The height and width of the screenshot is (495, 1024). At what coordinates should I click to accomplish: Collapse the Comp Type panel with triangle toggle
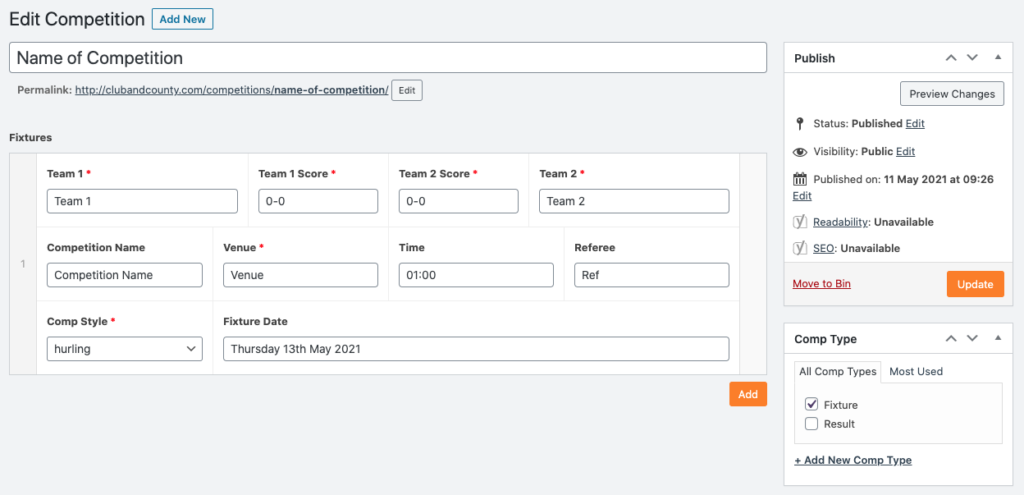click(997, 338)
